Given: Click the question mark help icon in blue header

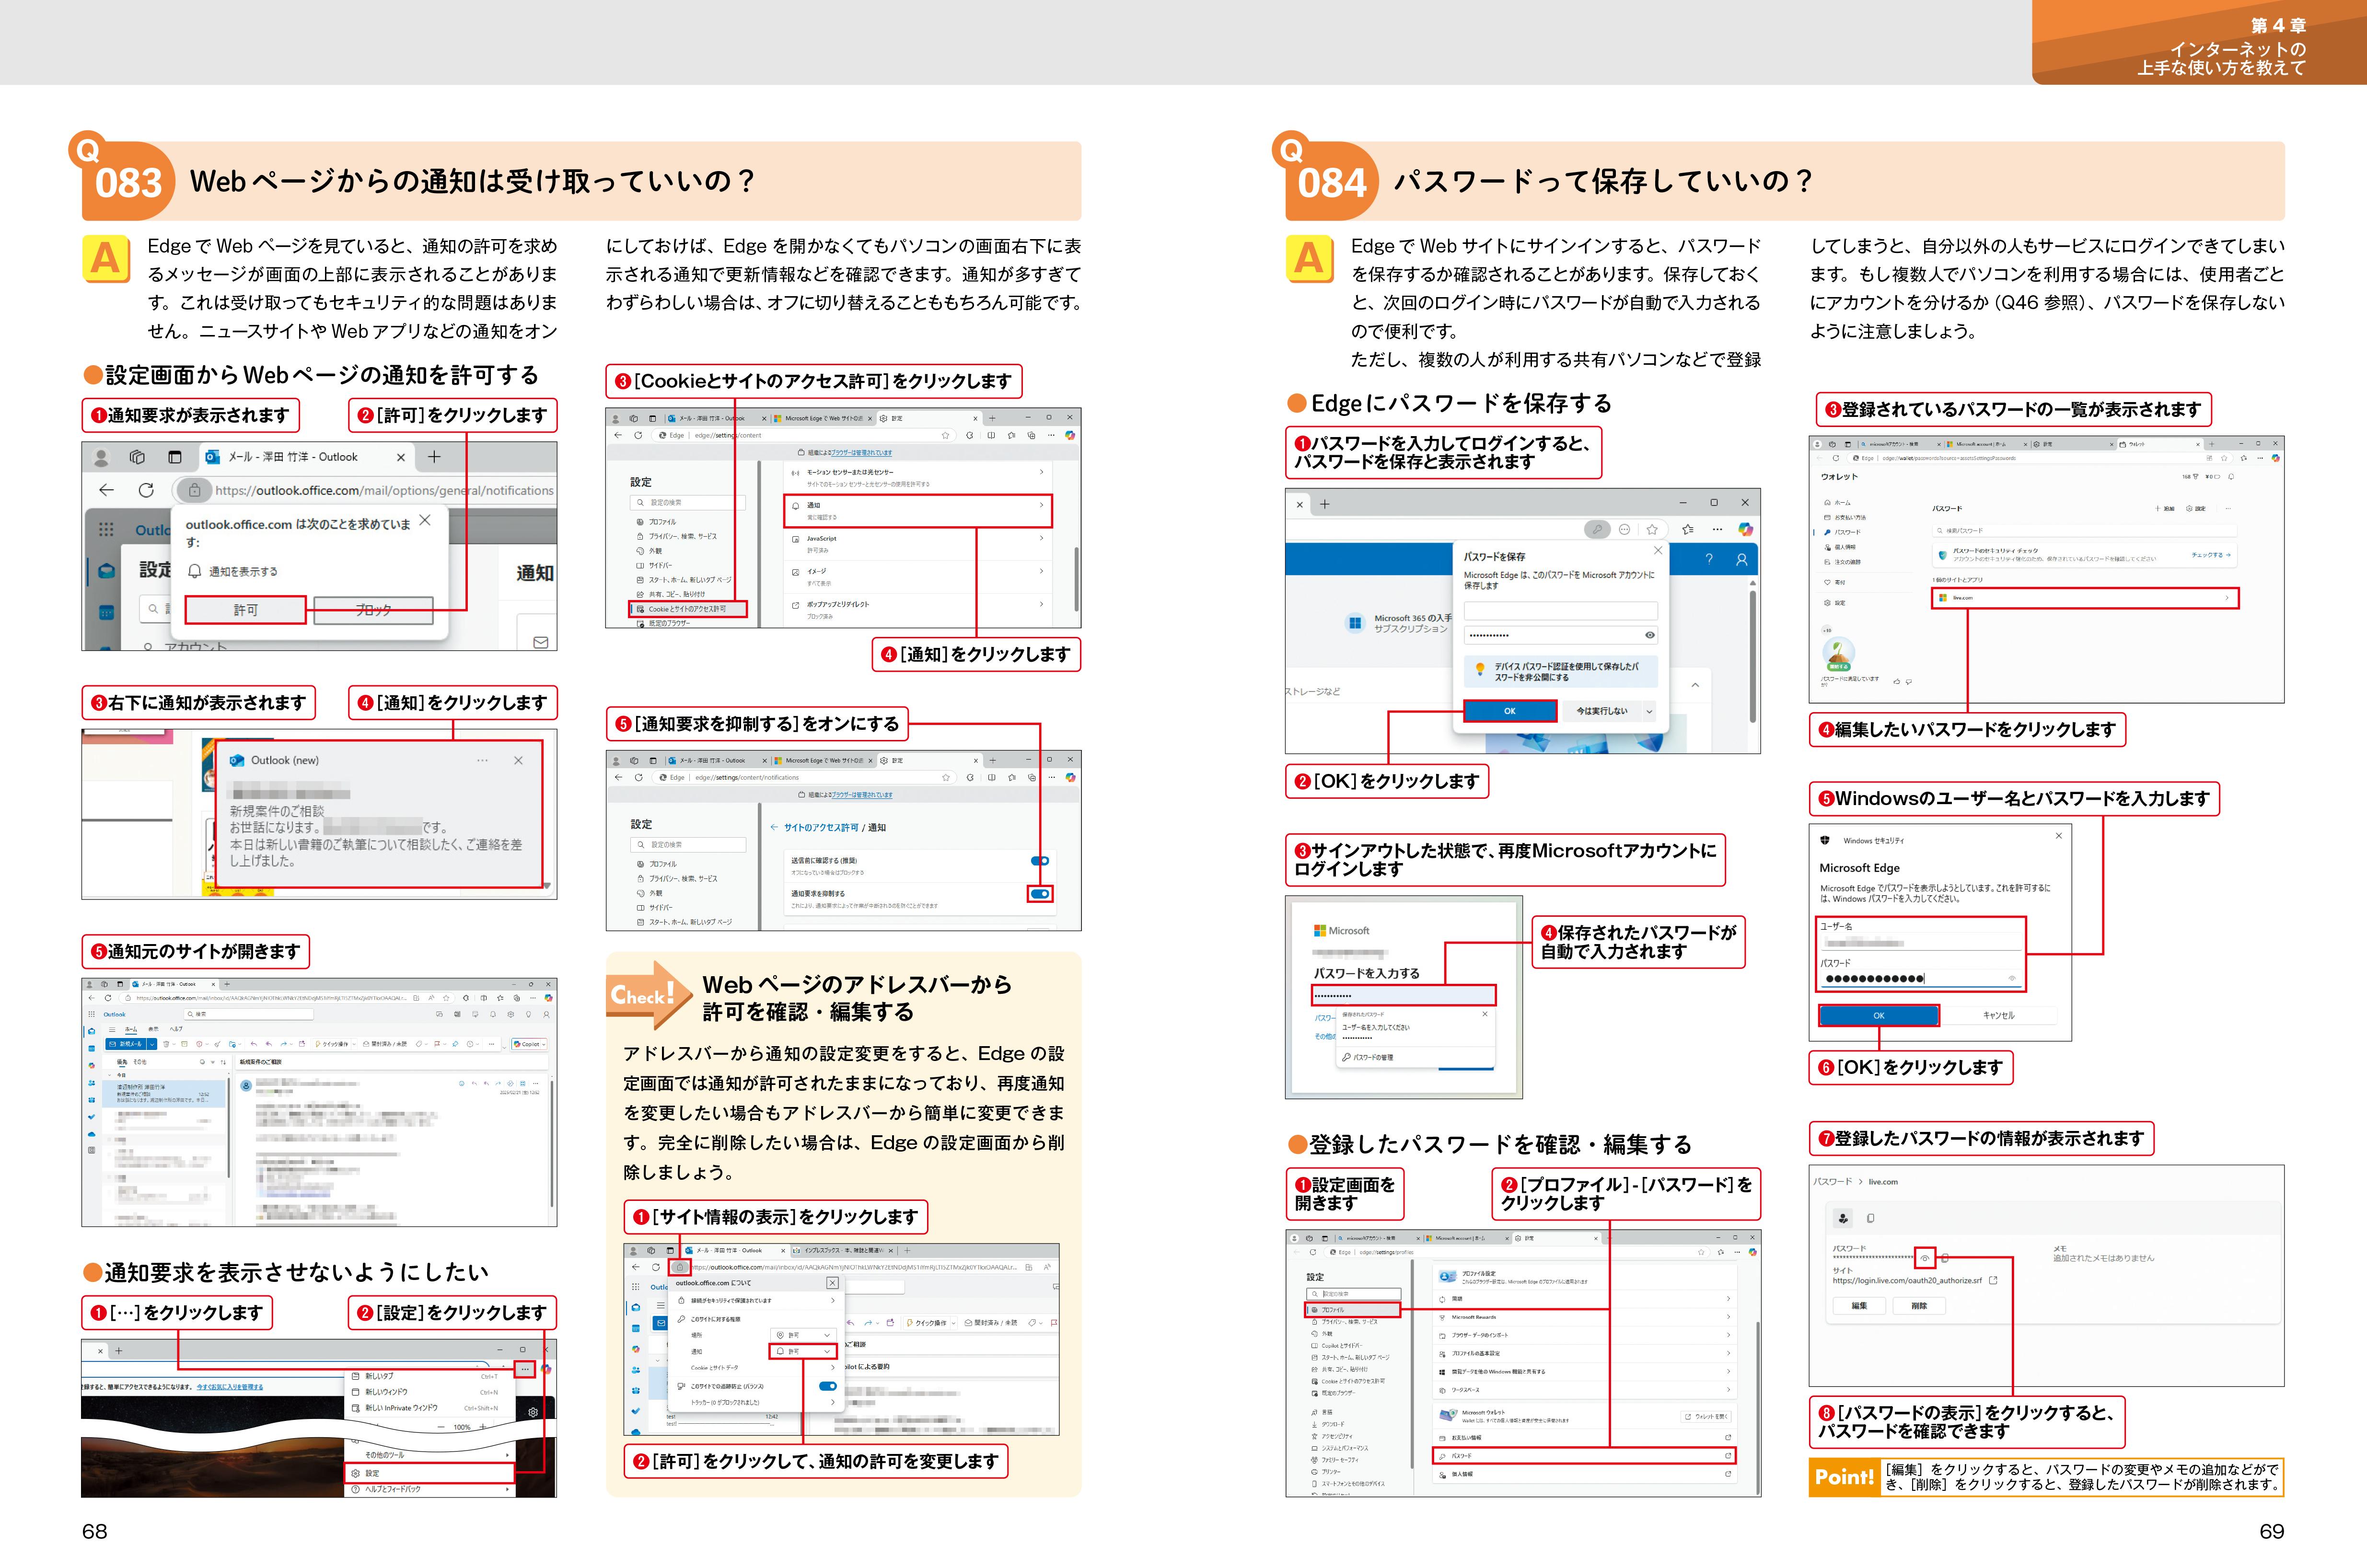Looking at the screenshot, I should click(1708, 560).
